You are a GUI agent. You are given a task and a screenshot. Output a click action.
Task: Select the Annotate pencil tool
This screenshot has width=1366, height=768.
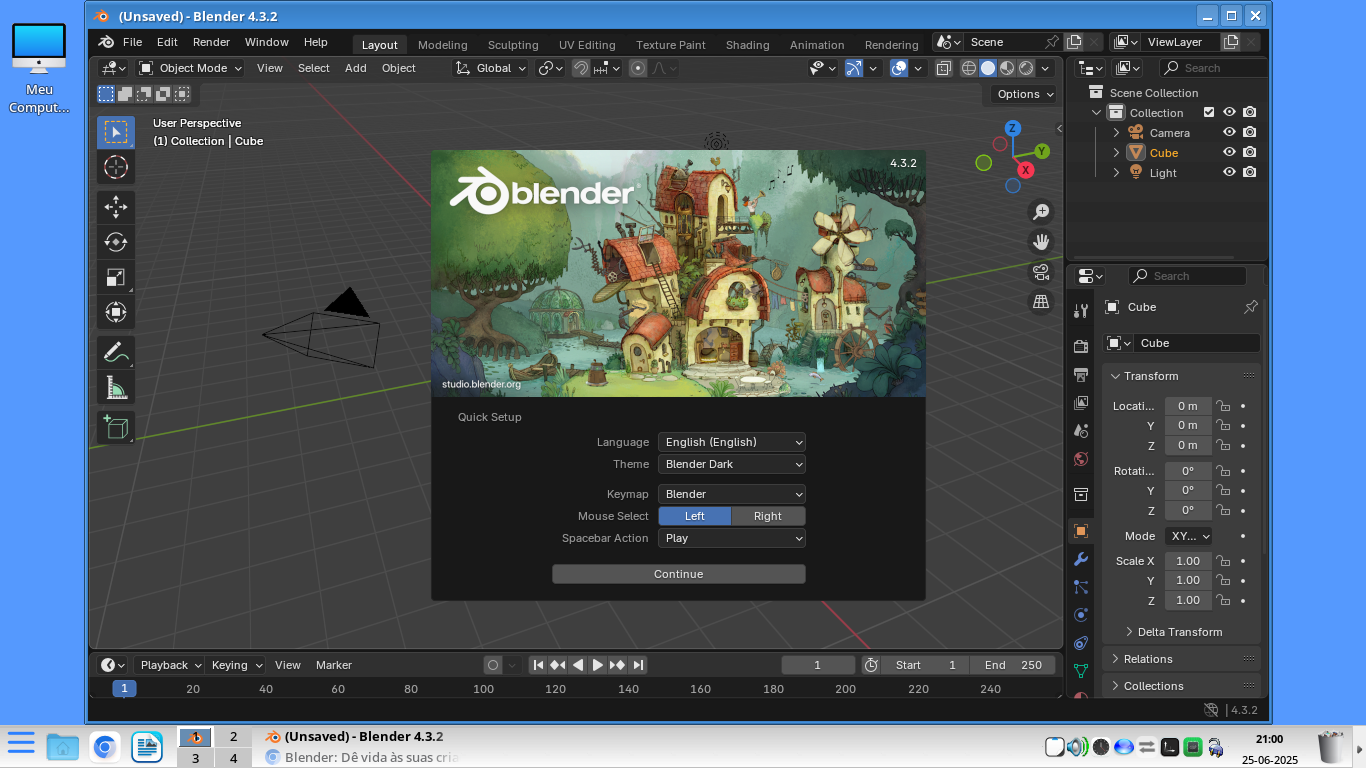(116, 352)
